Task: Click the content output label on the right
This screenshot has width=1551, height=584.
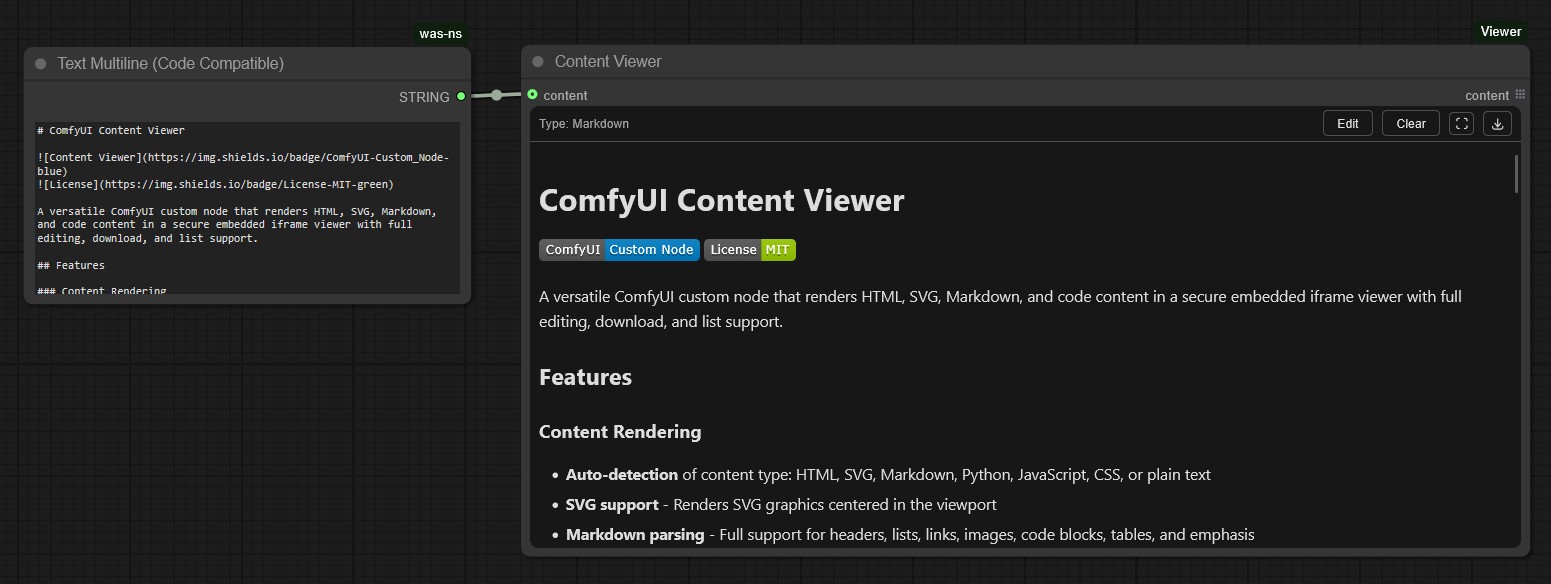Action: click(x=1487, y=96)
